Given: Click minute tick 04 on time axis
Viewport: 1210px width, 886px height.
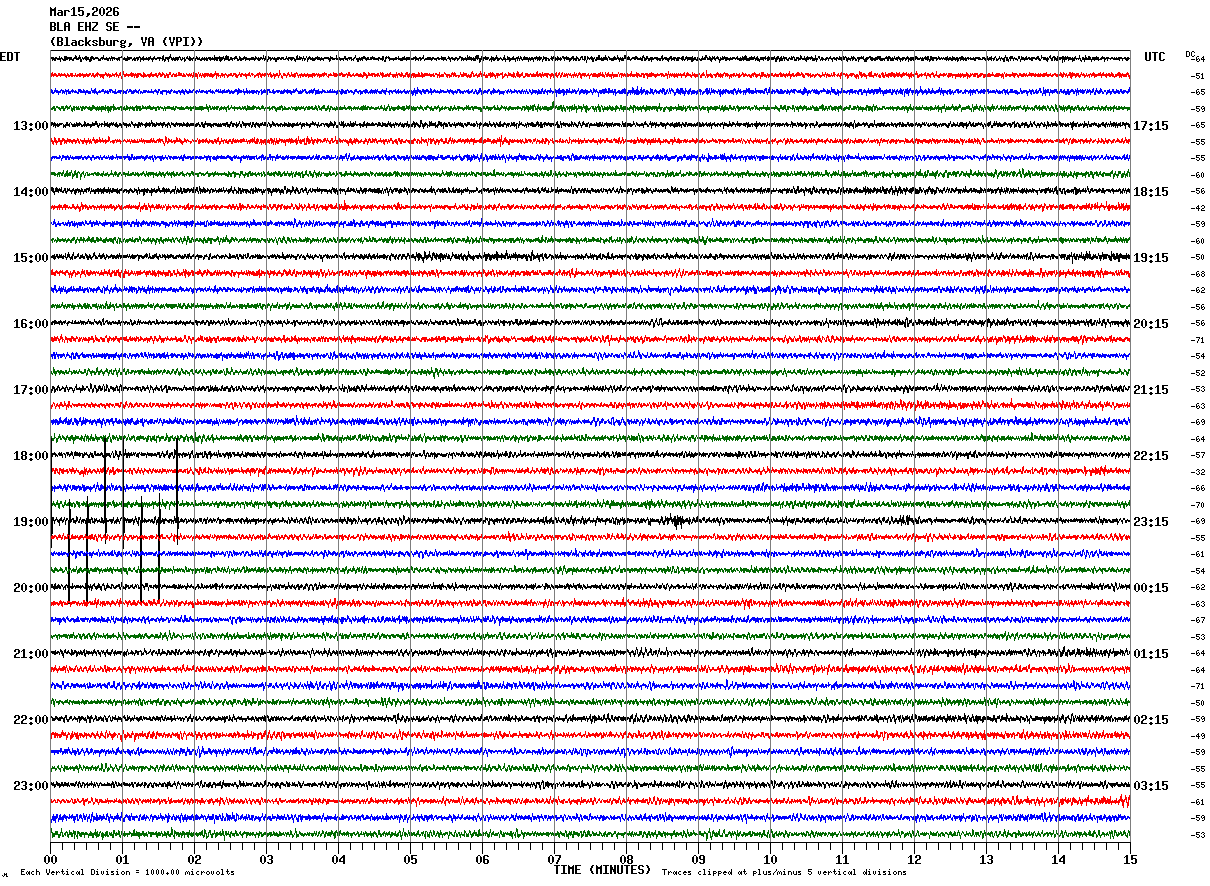Looking at the screenshot, I should pos(338,859).
